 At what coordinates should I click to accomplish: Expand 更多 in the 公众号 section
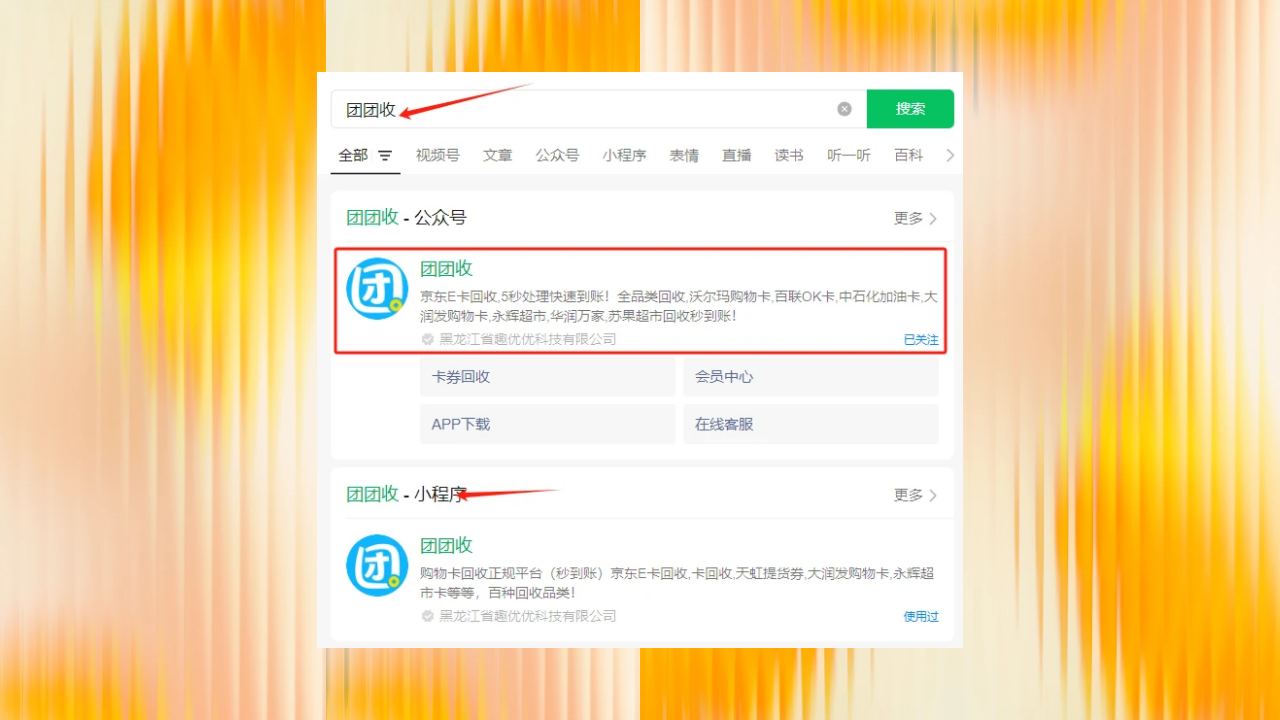click(x=915, y=218)
